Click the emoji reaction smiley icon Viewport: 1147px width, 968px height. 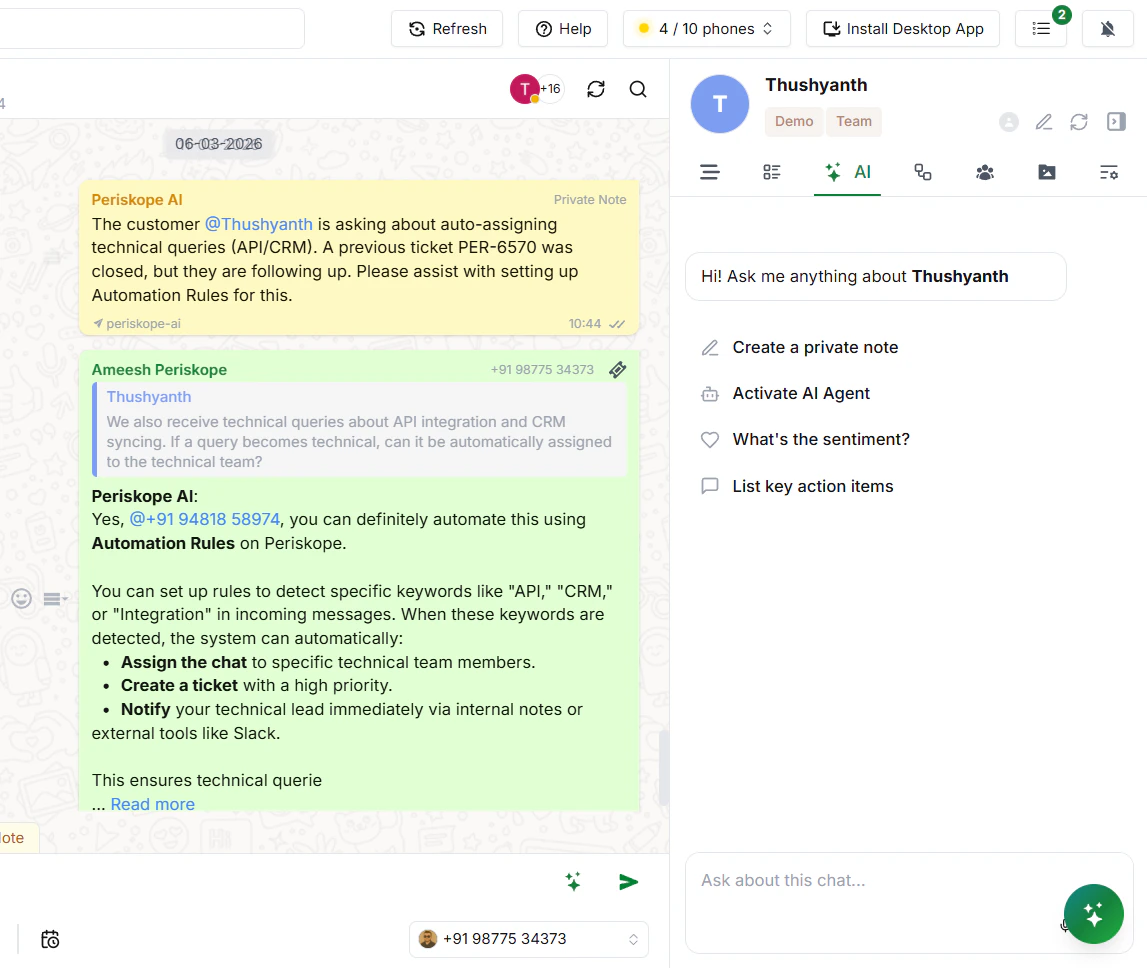(x=21, y=599)
